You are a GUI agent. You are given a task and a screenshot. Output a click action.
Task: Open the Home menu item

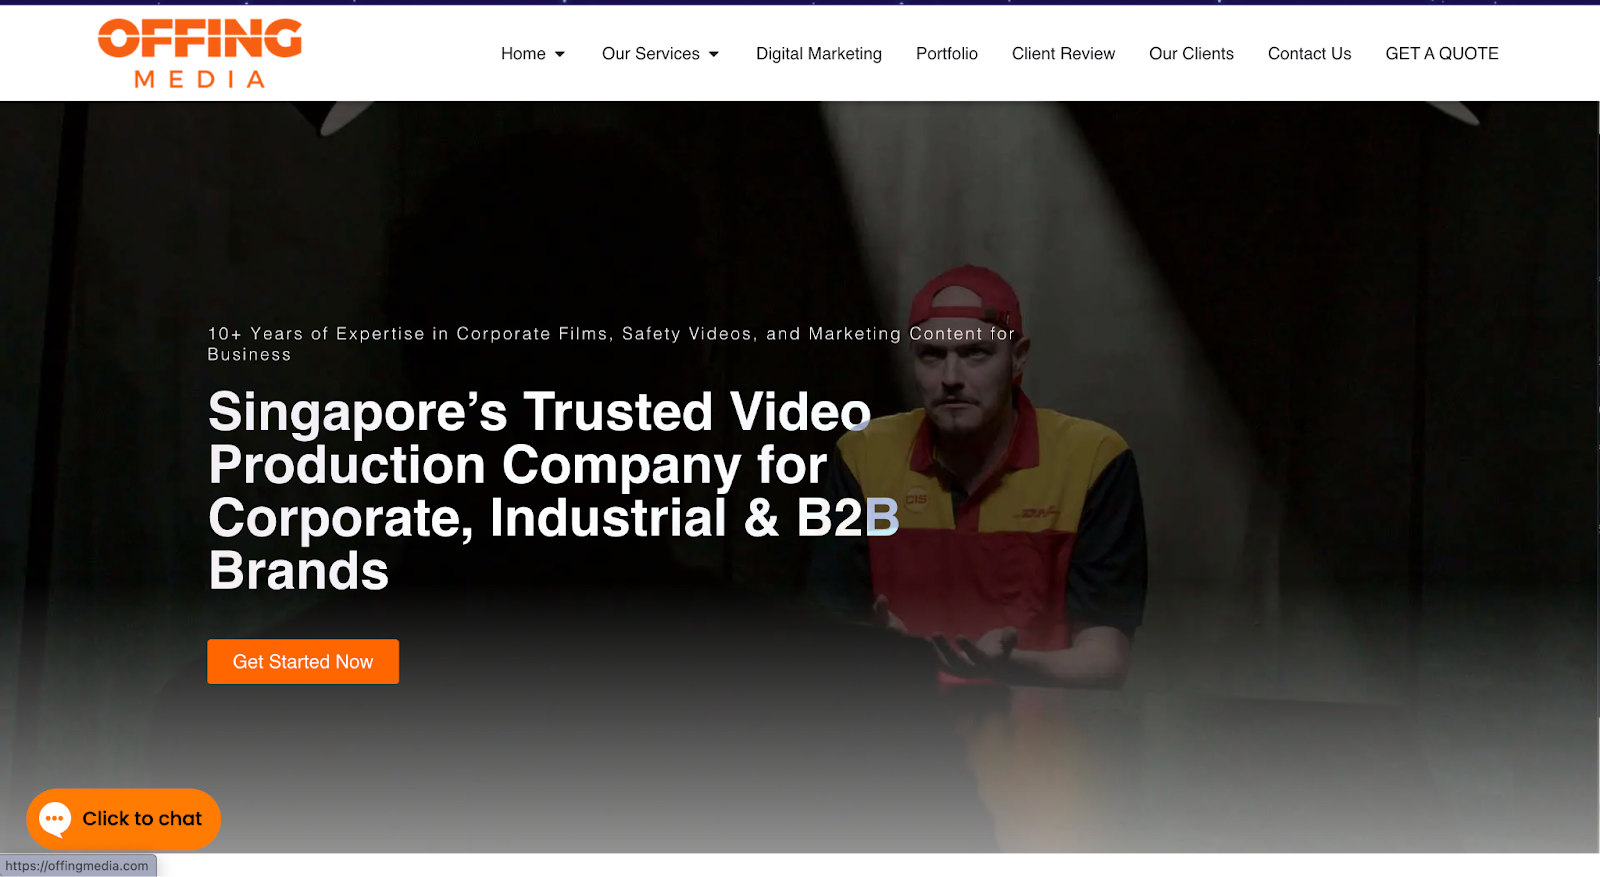click(523, 54)
